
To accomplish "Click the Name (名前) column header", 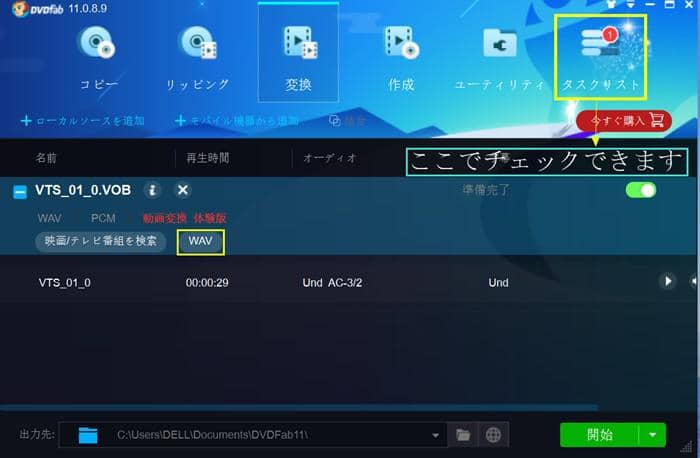I will click(x=46, y=158).
